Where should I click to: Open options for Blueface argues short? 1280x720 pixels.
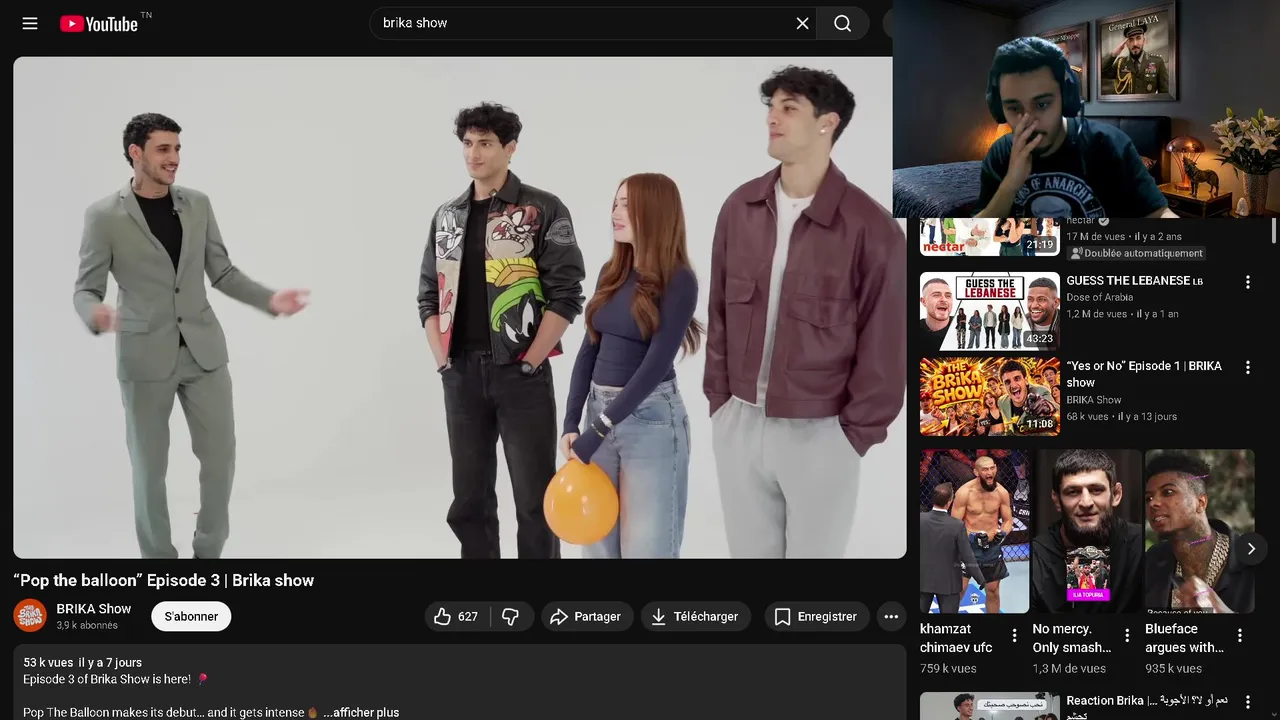coord(1240,635)
